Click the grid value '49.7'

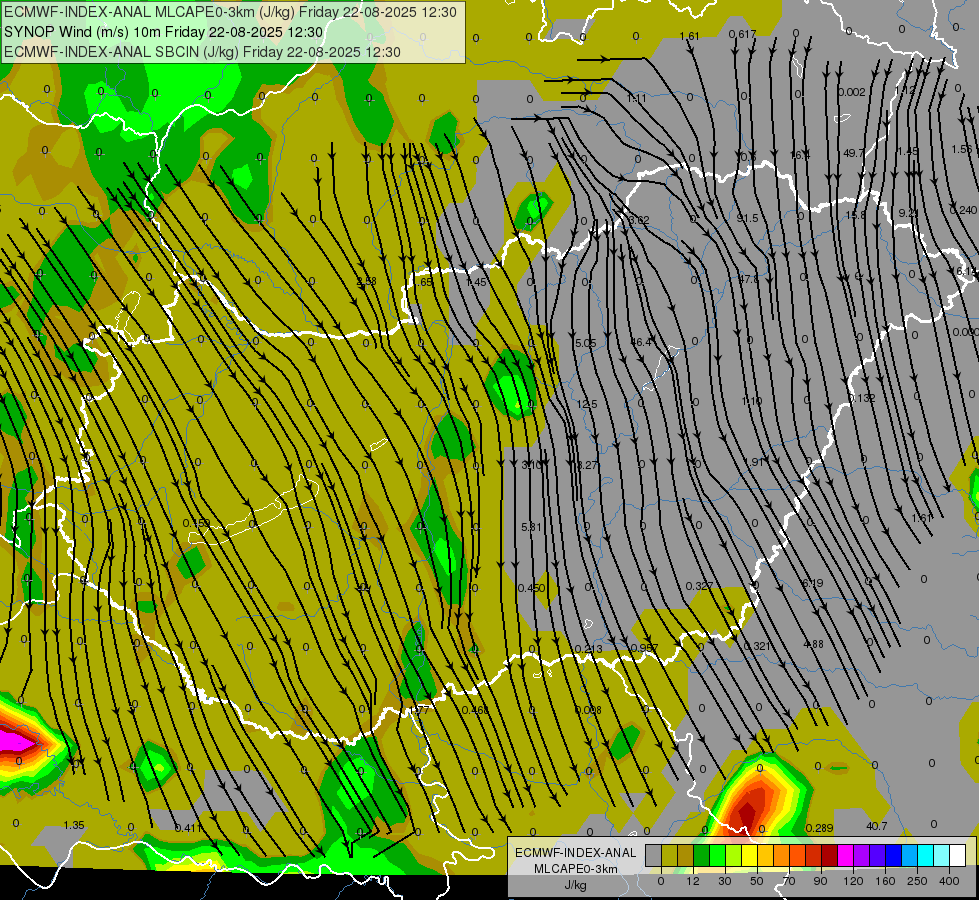(x=854, y=153)
